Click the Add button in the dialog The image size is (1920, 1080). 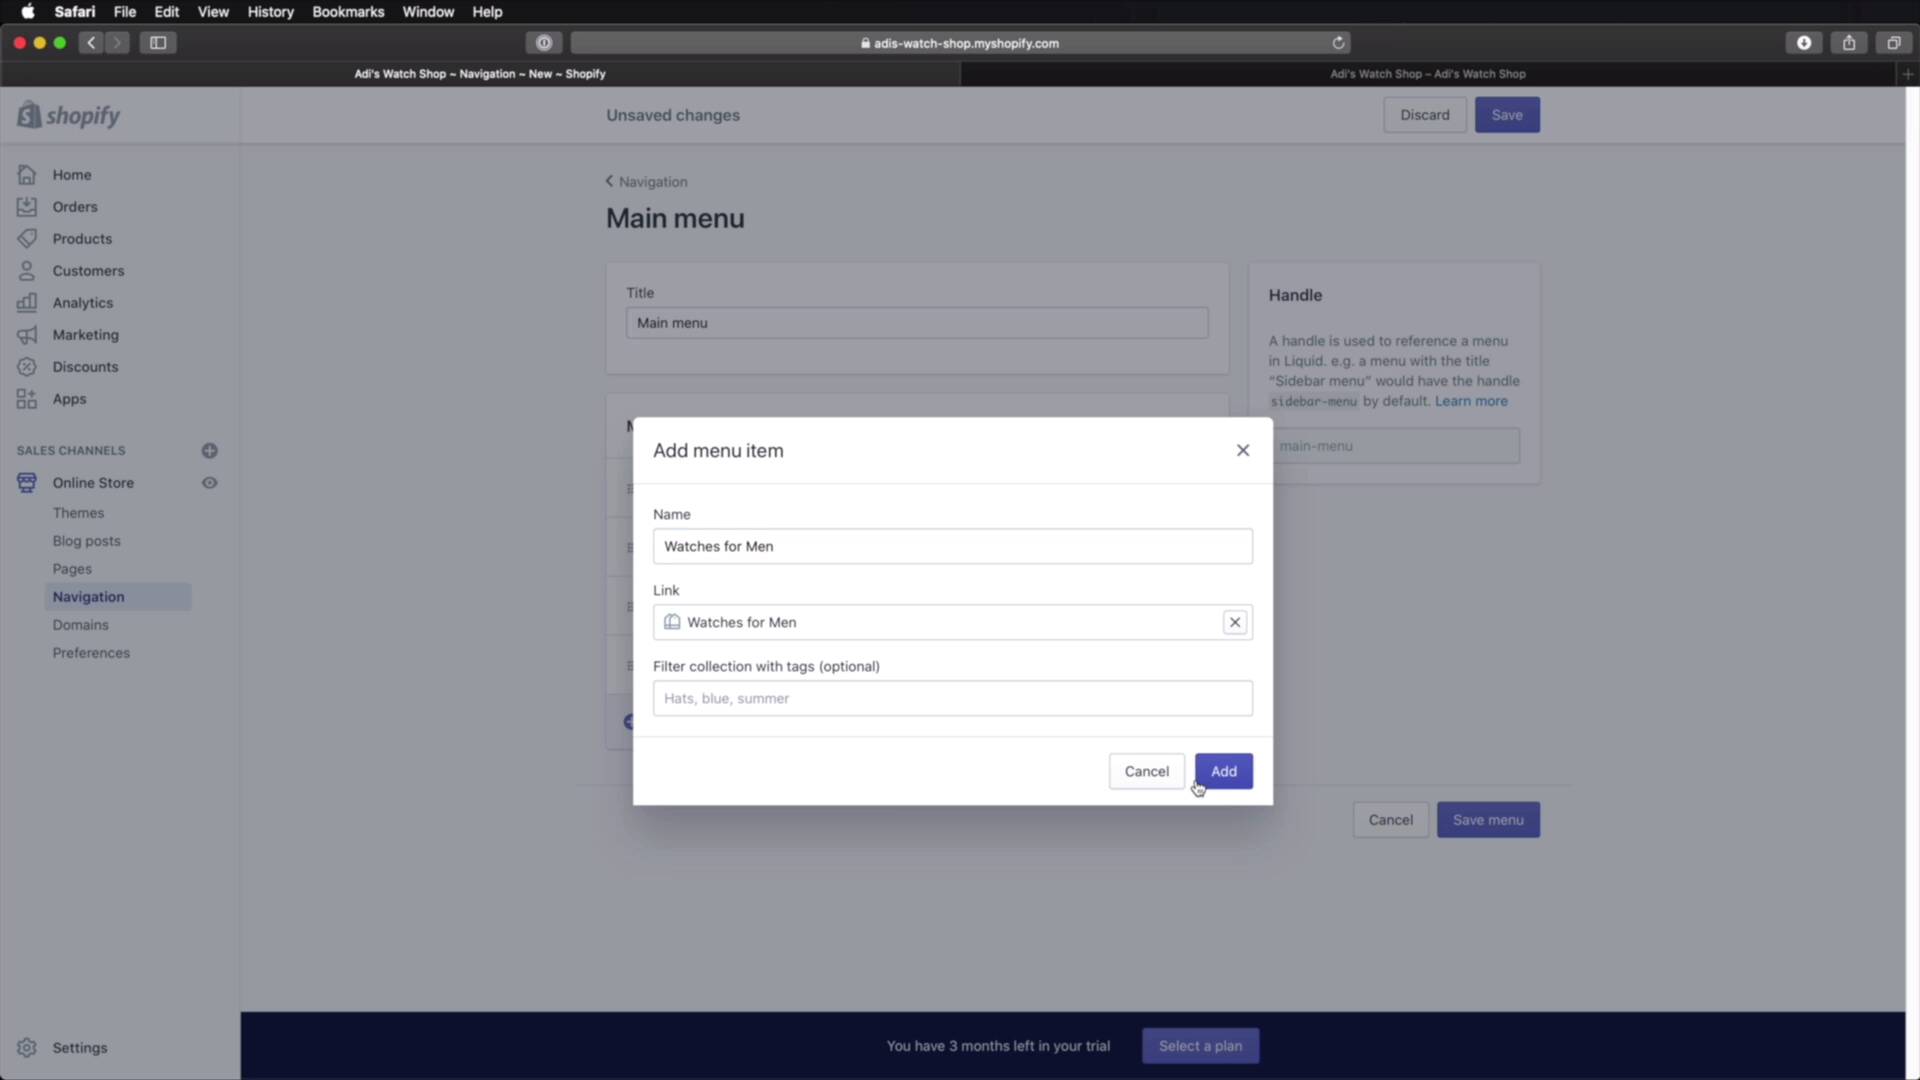(x=1223, y=771)
